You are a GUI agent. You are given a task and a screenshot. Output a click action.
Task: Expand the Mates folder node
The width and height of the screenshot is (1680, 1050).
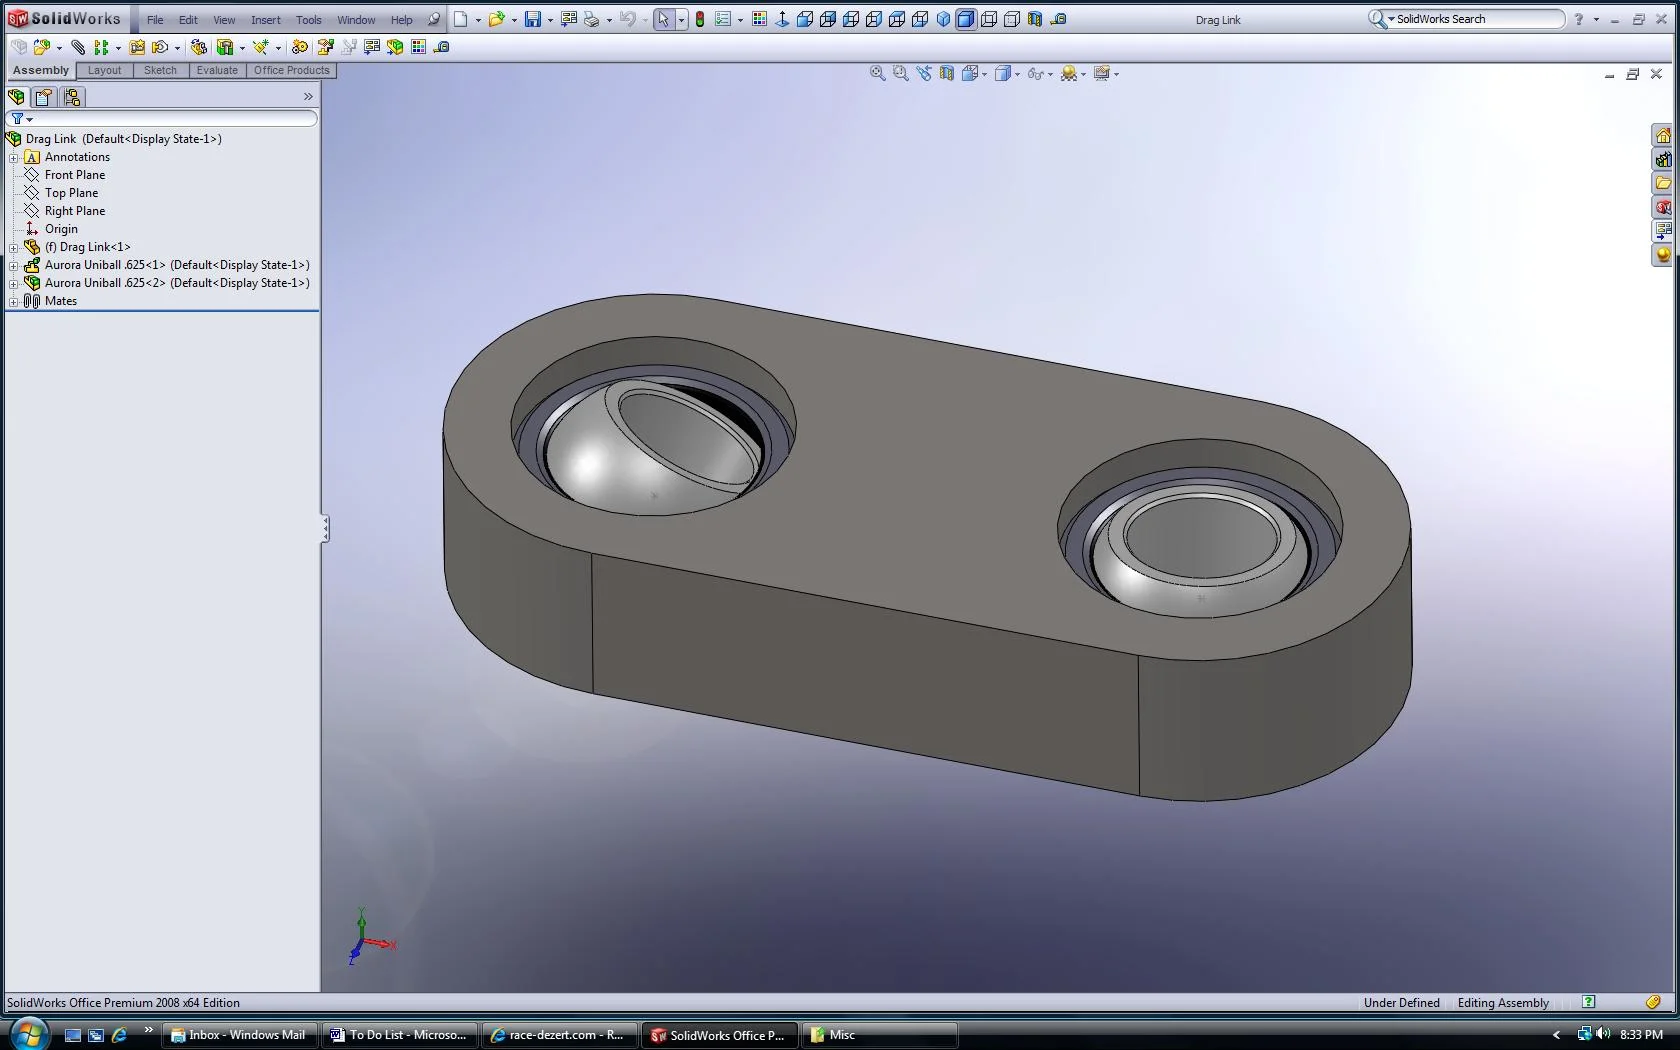pyautogui.click(x=14, y=301)
